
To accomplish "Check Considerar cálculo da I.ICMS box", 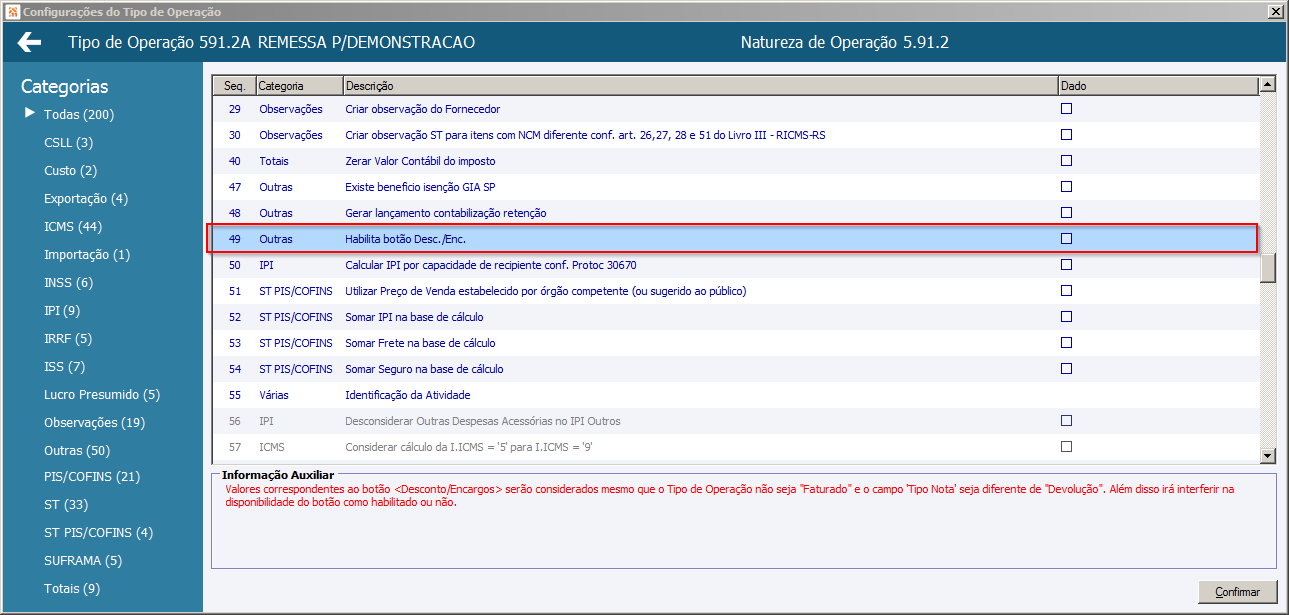I will (x=1066, y=446).
